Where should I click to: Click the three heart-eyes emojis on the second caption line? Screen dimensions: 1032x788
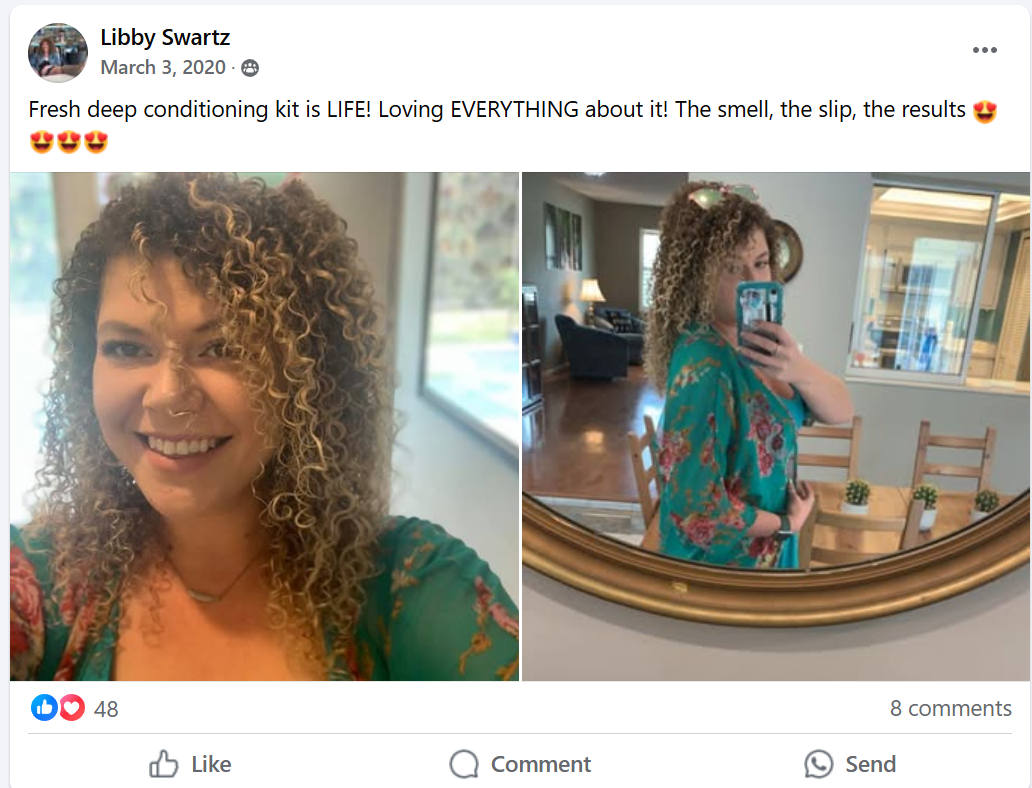69,142
